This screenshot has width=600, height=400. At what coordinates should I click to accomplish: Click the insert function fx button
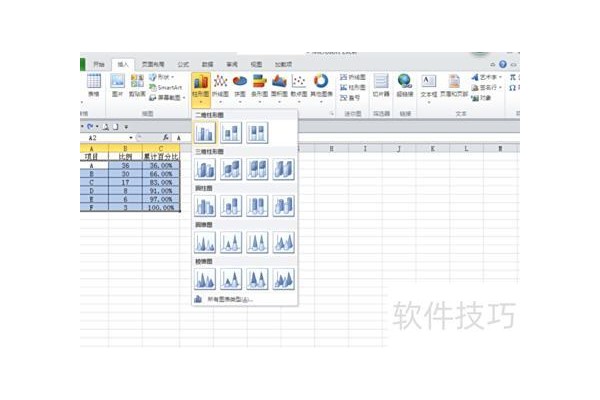coord(166,137)
